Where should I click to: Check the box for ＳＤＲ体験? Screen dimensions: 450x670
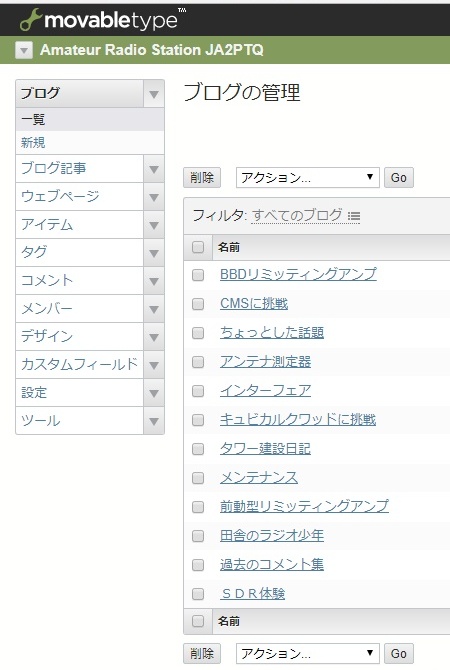pyautogui.click(x=198, y=594)
